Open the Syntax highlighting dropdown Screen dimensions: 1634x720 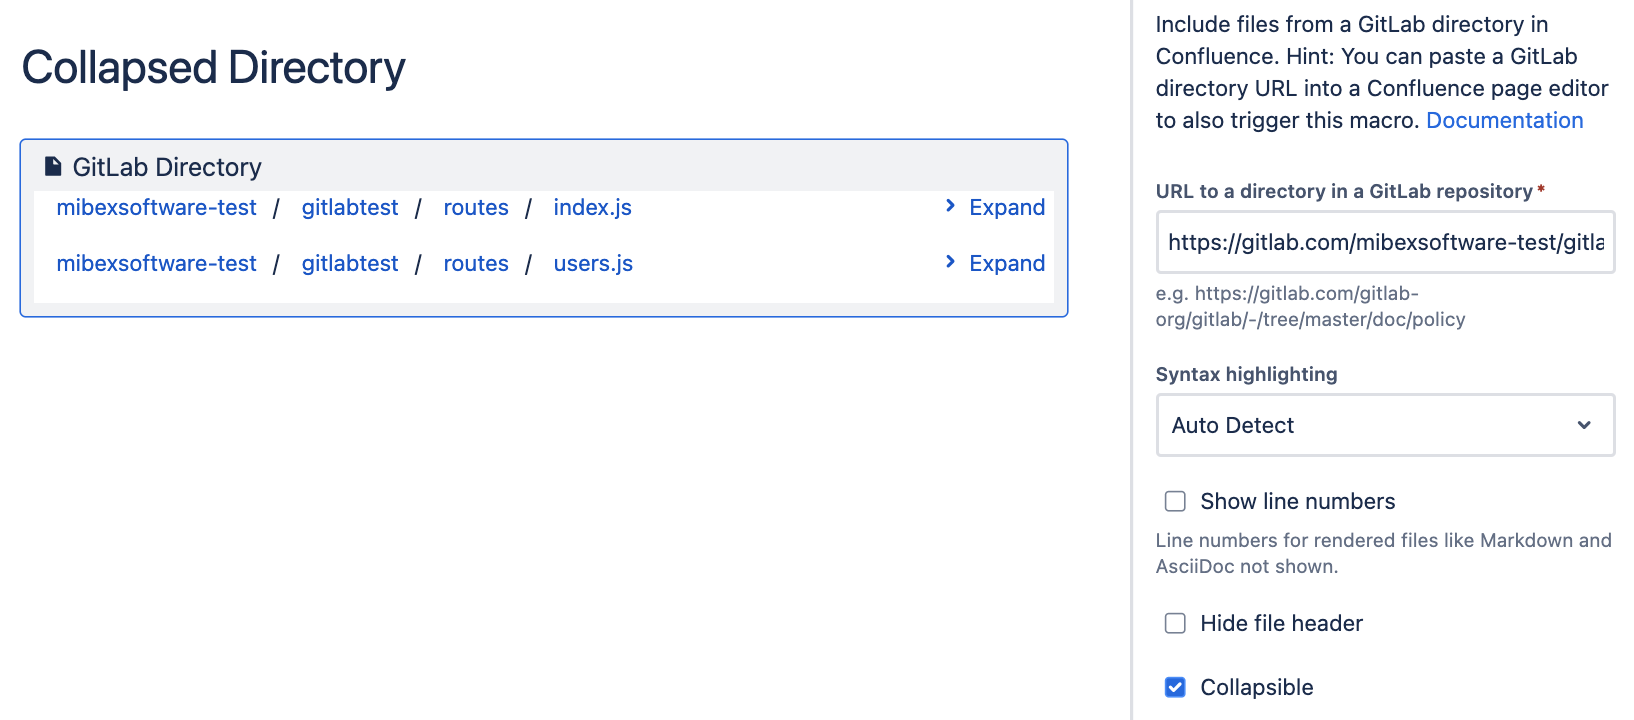[1384, 425]
